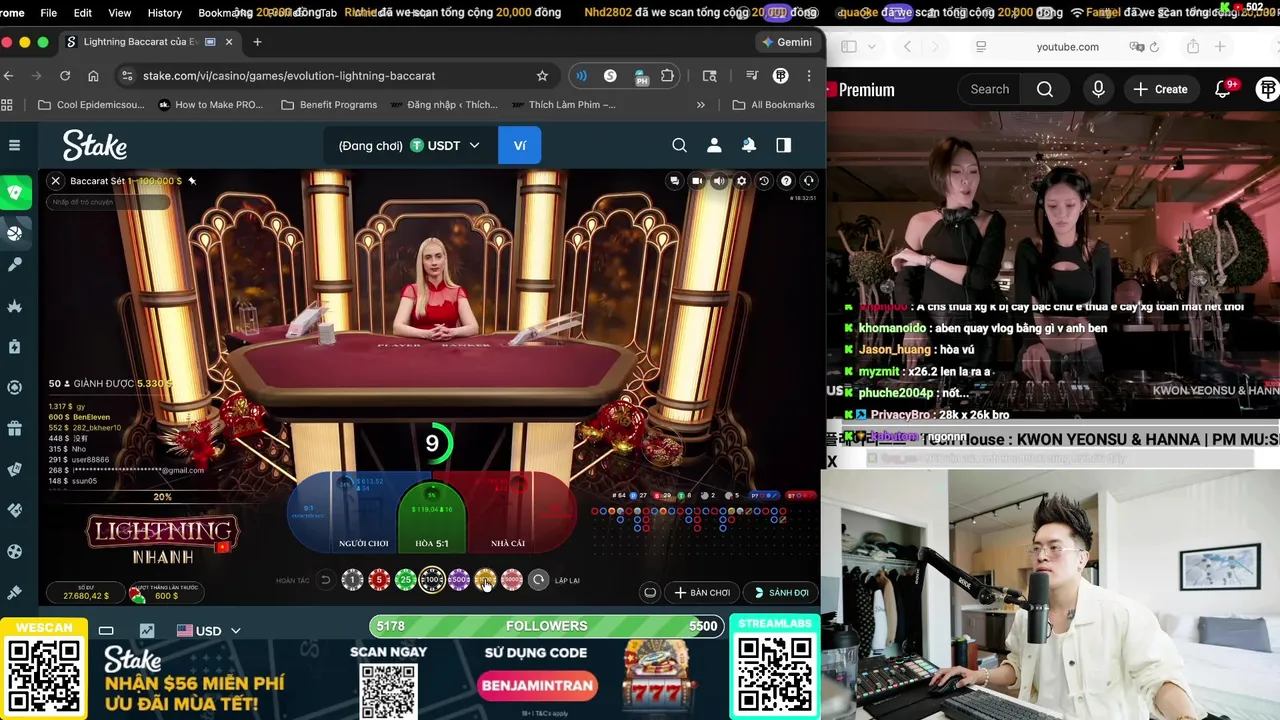Viewport: 1280px width, 720px height.
Task: Open the Stake hamburger sidebar menu
Action: [14, 145]
